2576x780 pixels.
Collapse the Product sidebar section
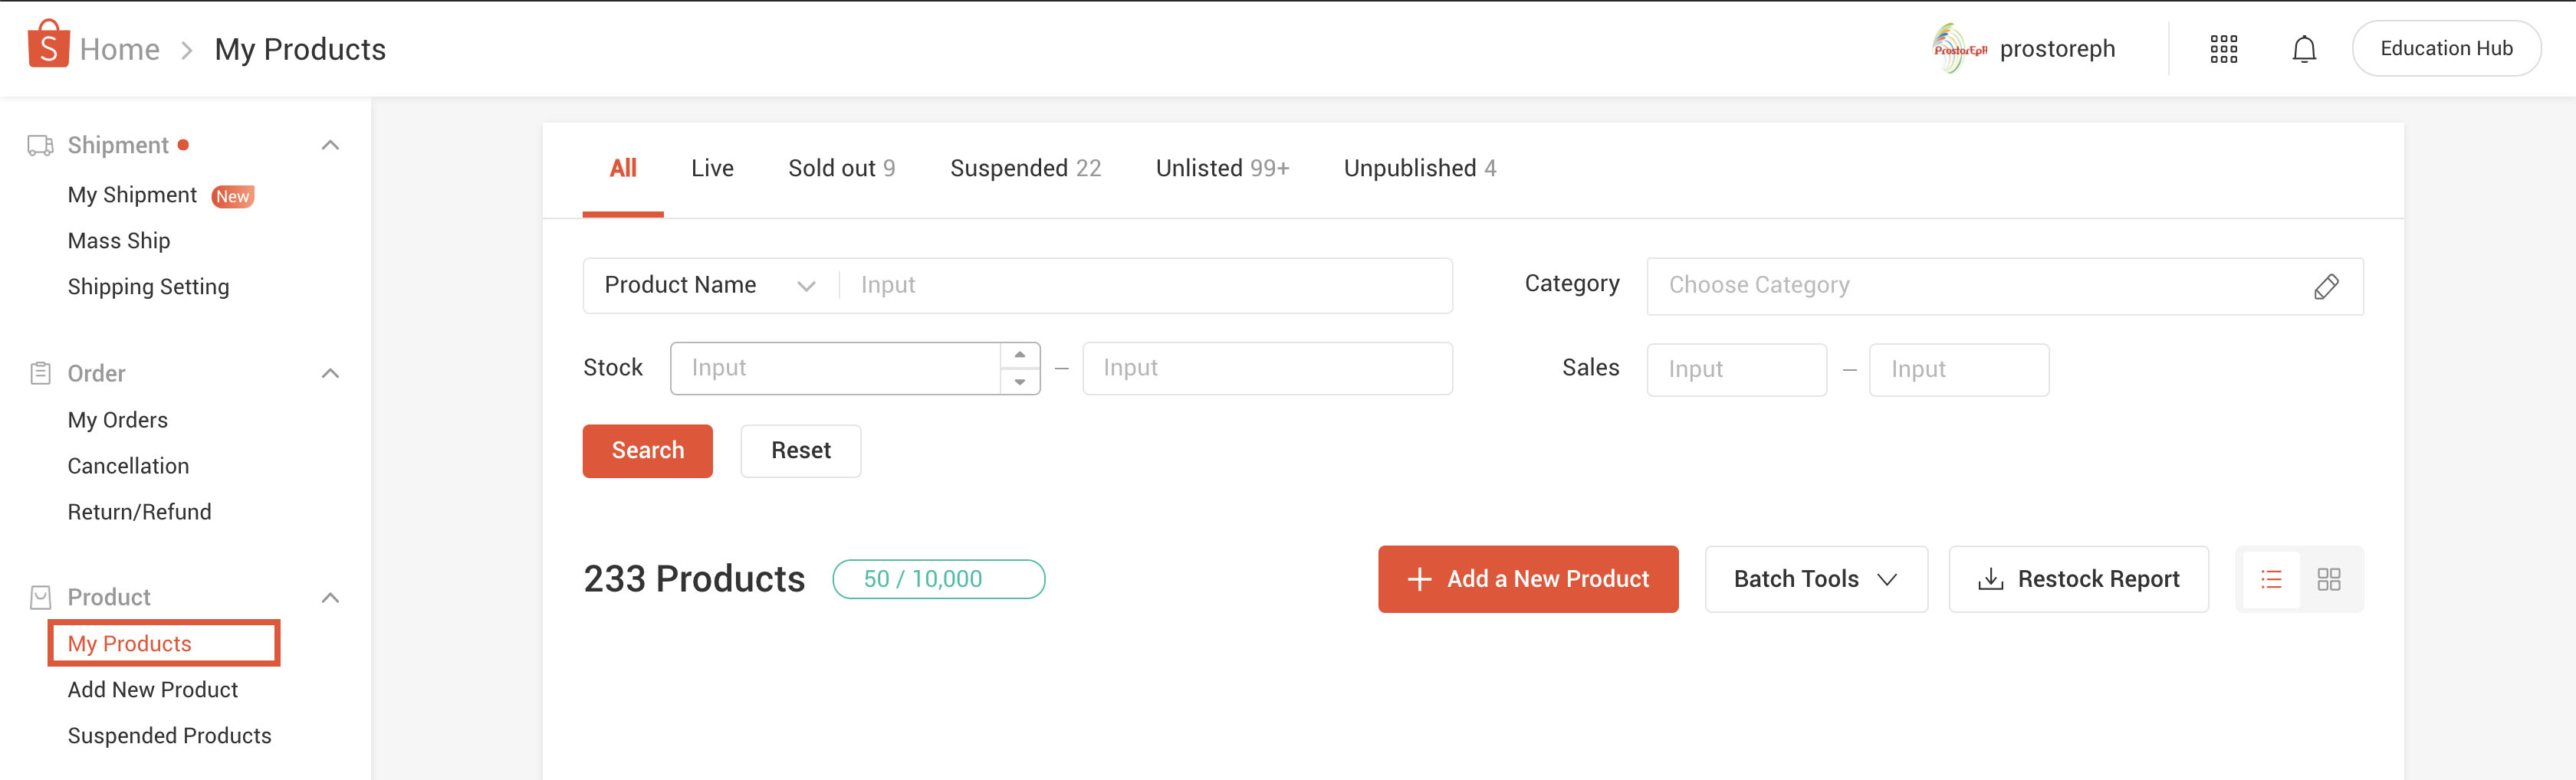pyautogui.click(x=330, y=597)
